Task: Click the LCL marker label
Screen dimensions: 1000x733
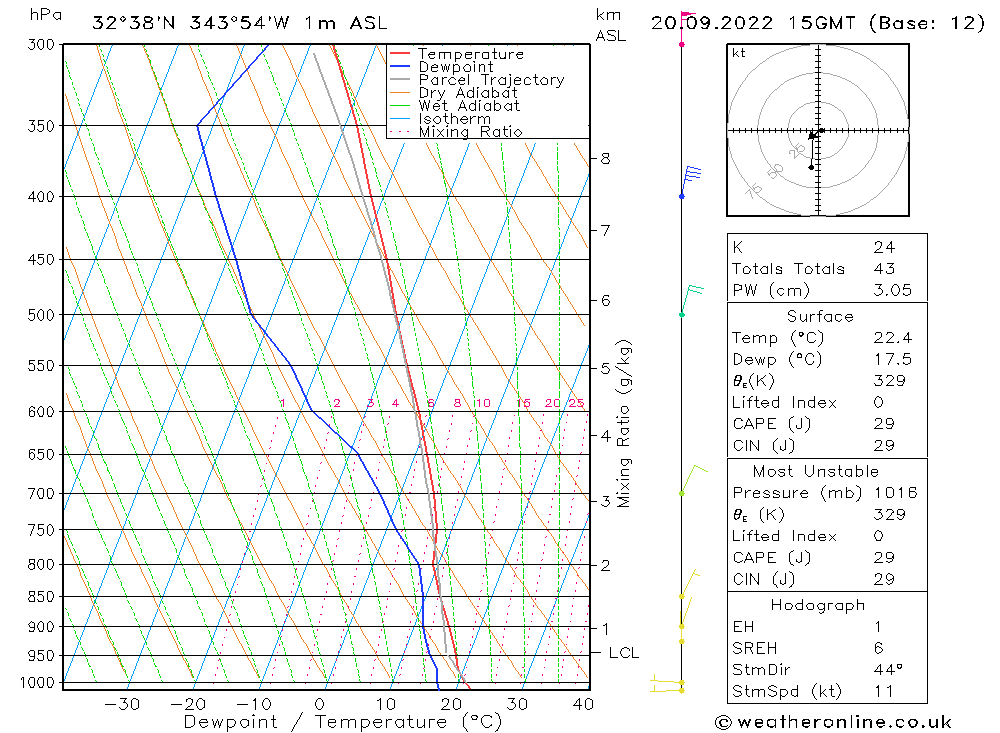Action: tap(624, 653)
